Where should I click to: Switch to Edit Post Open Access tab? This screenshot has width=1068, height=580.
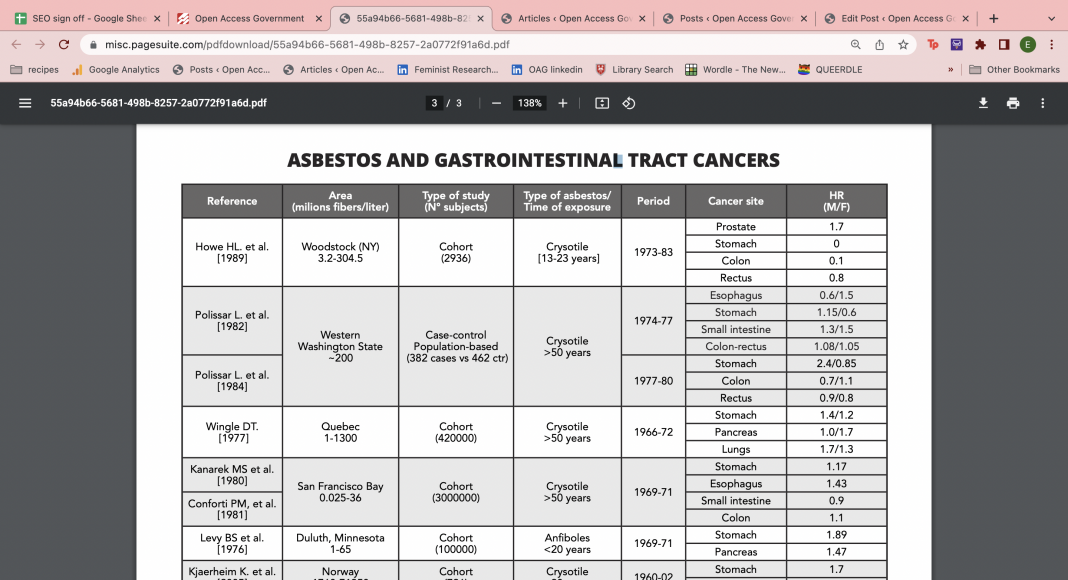[896, 18]
